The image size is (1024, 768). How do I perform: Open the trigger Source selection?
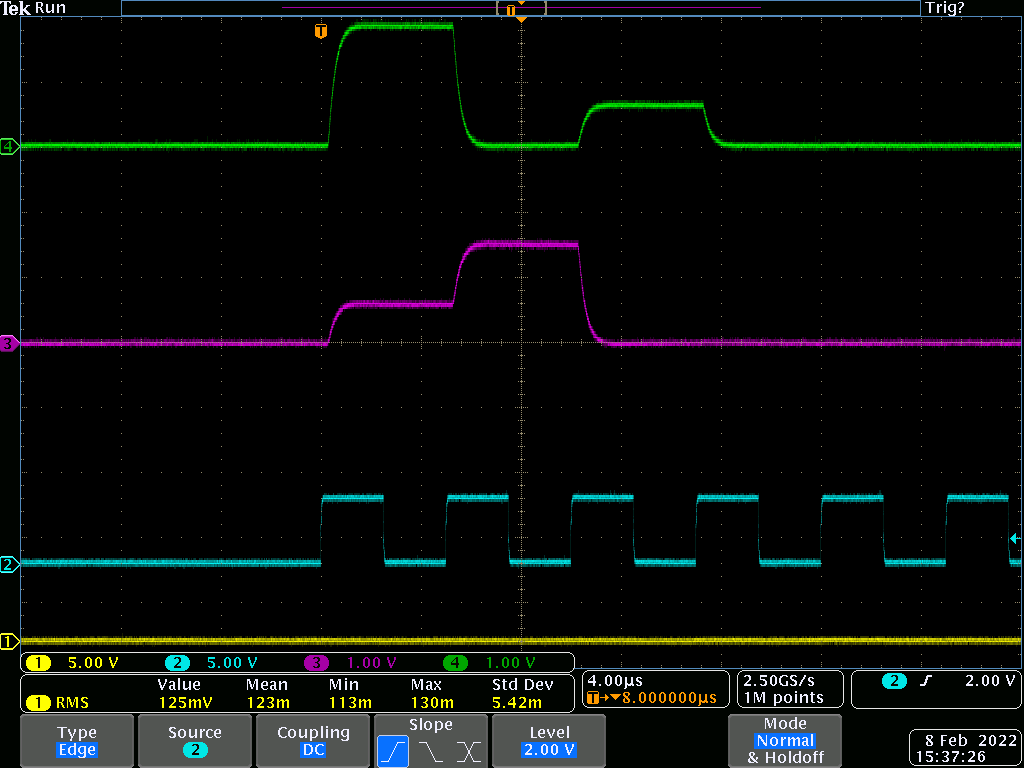(x=194, y=741)
